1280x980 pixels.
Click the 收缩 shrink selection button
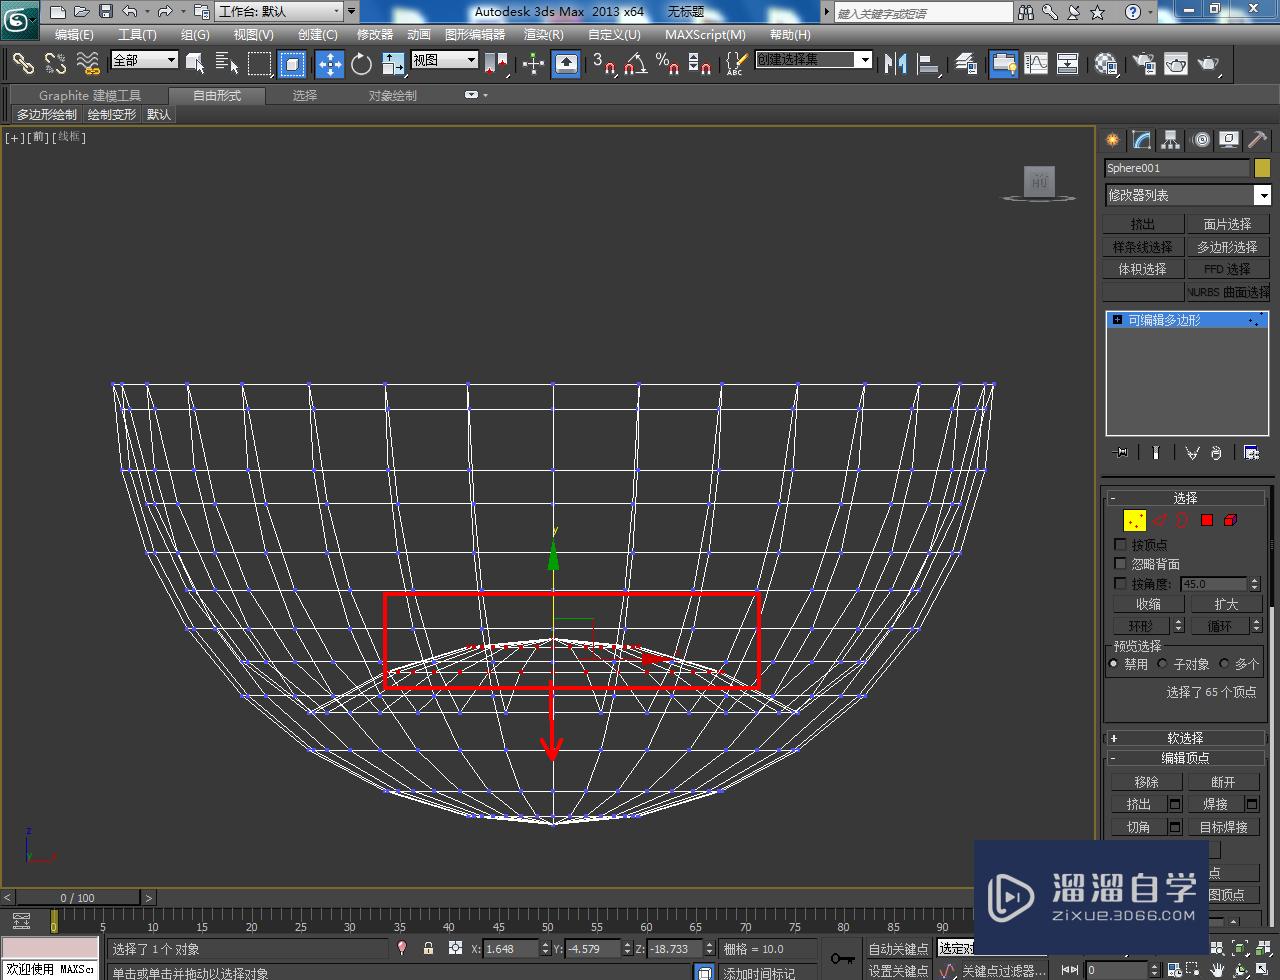[x=1148, y=604]
